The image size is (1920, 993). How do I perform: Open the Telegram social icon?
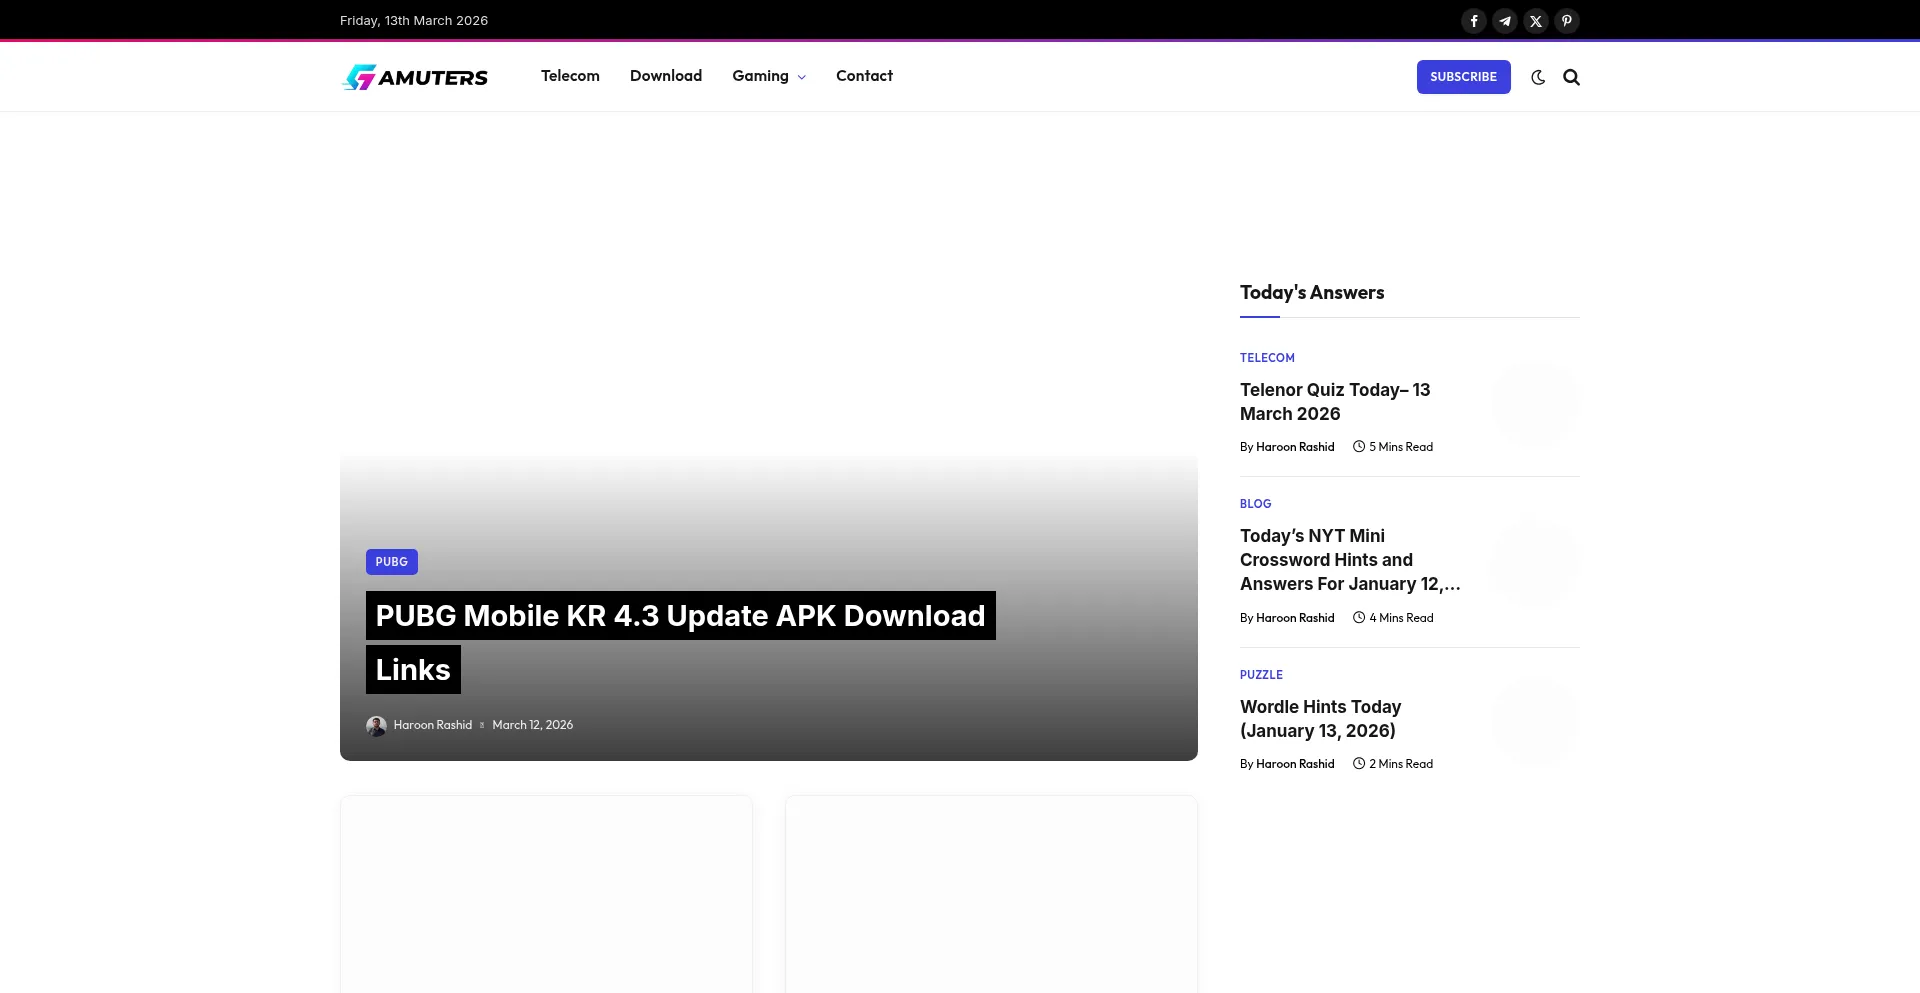point(1505,21)
